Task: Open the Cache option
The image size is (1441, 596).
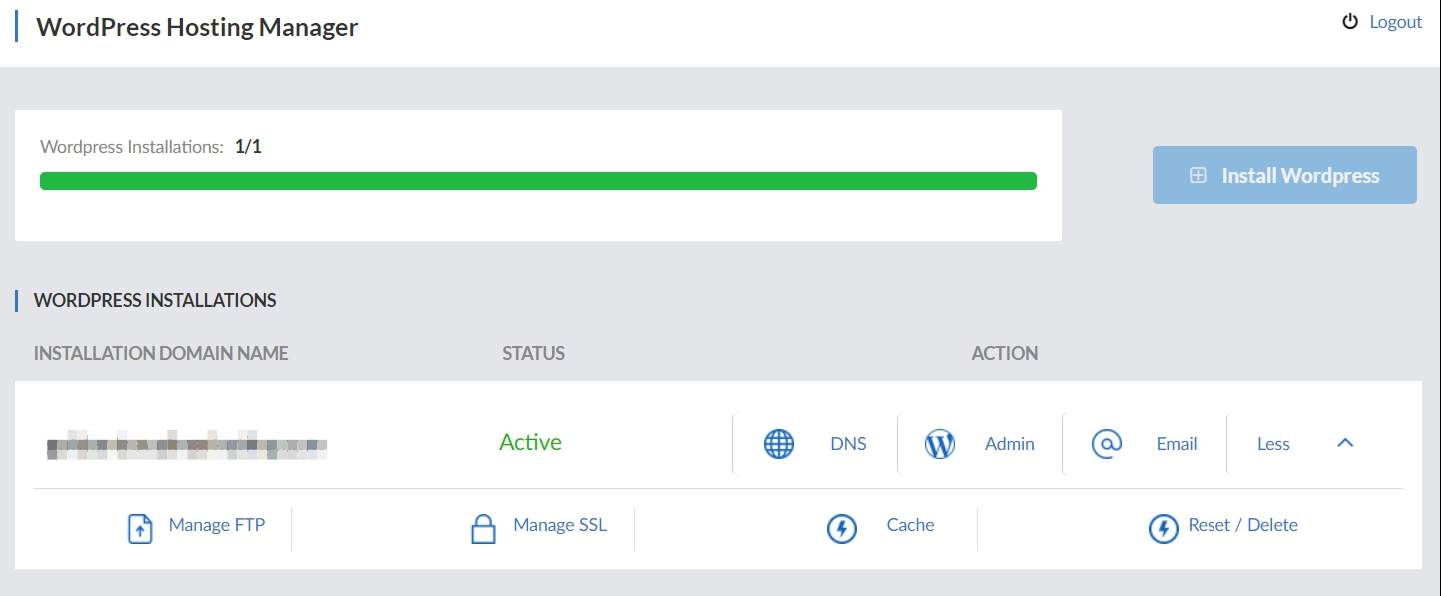Action: click(x=910, y=525)
